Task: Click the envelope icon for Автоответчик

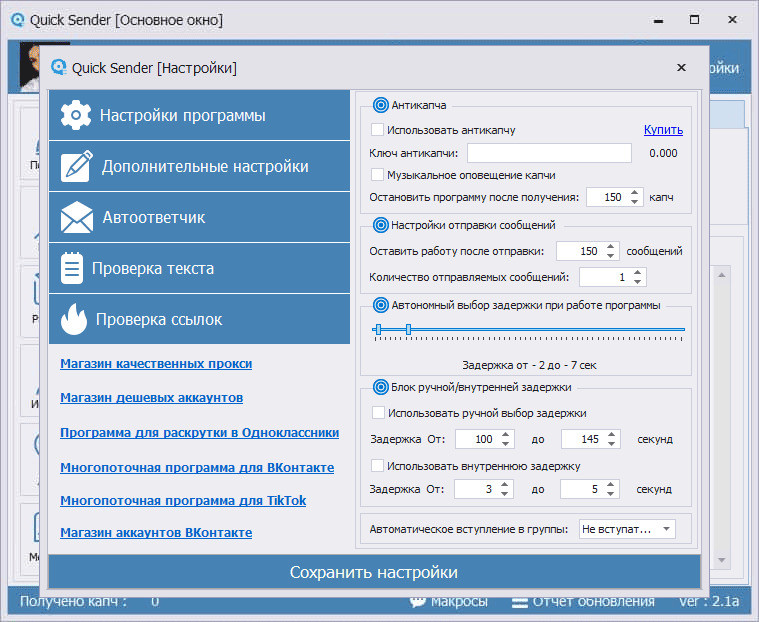Action: pyautogui.click(x=77, y=218)
